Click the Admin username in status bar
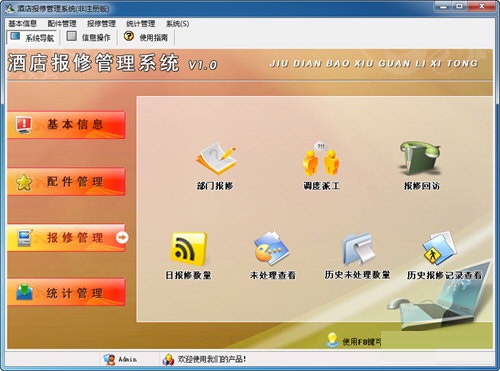 click(x=128, y=359)
